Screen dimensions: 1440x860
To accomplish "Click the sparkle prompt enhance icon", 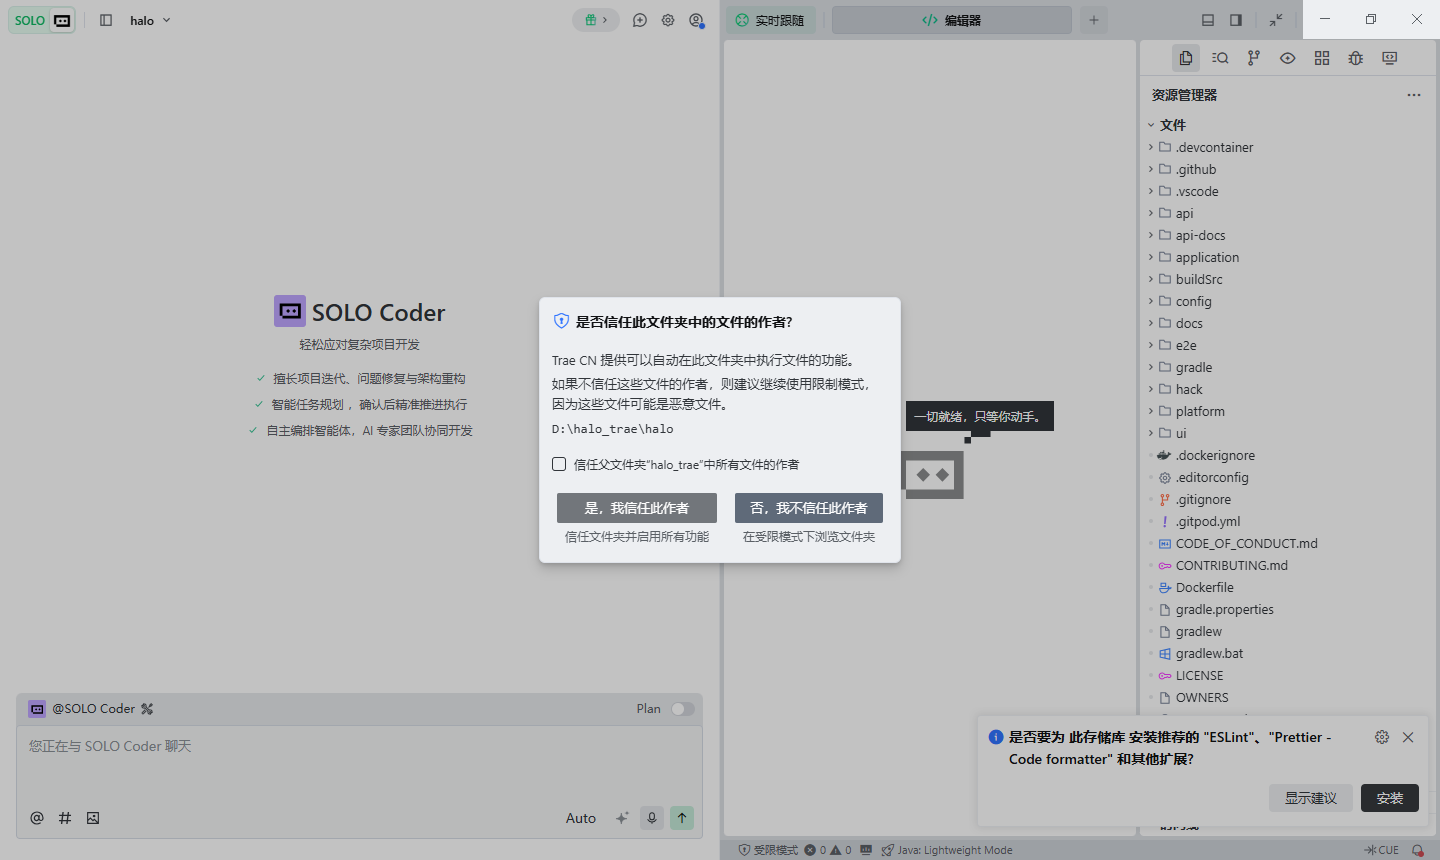I will coord(622,818).
